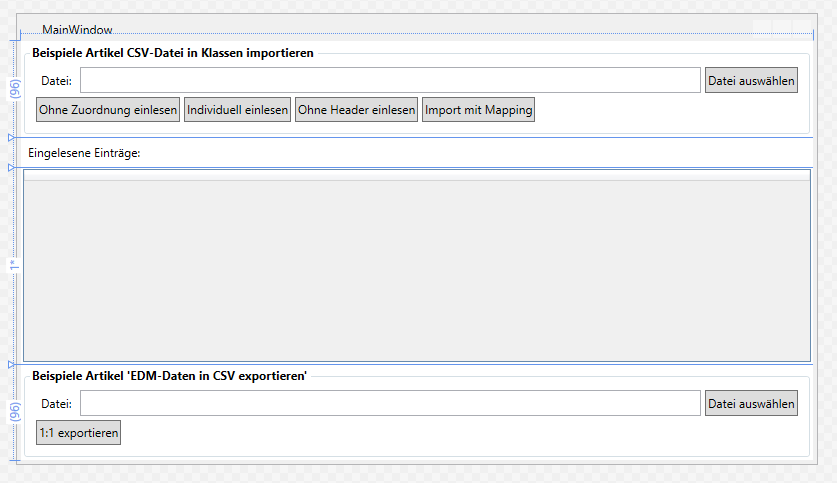Select the 'EDM-Daten in CSV exportieren' group header
This screenshot has width=837, height=483.
[170, 376]
